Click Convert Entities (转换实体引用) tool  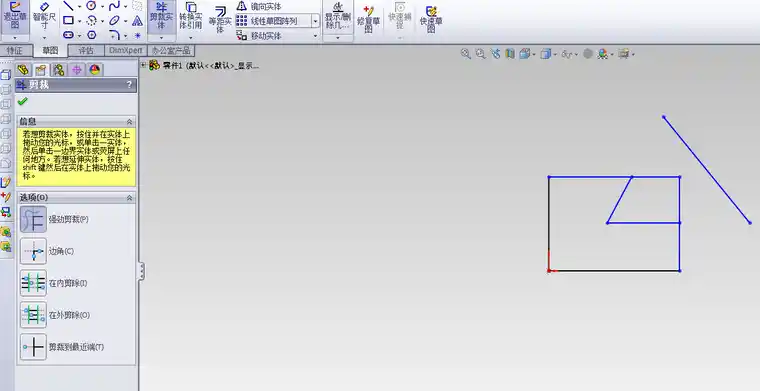pos(190,16)
